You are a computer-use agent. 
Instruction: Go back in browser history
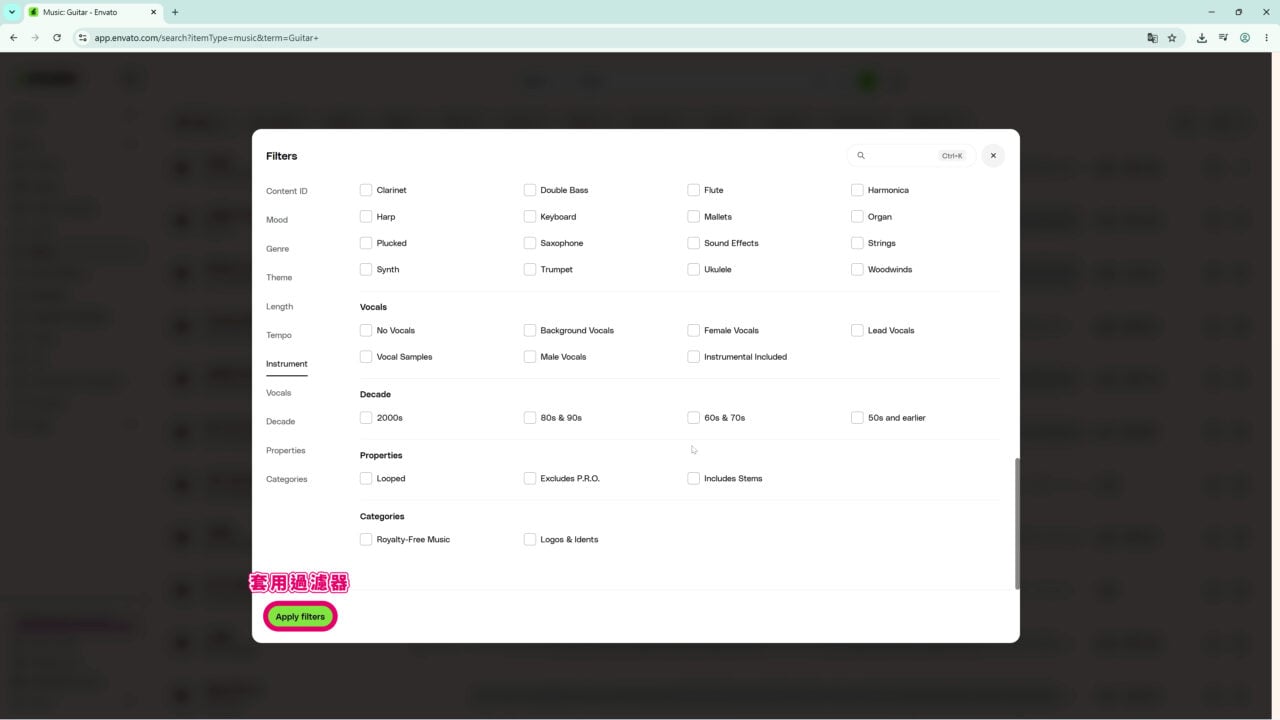pyautogui.click(x=13, y=38)
